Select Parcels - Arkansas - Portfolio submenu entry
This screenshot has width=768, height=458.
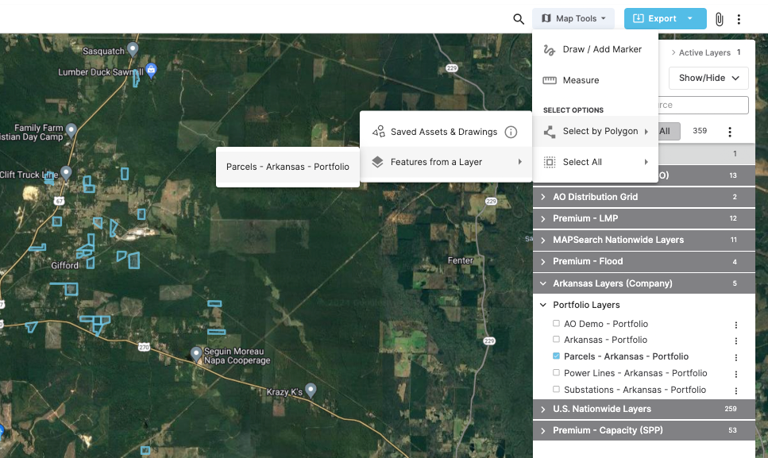coord(288,167)
